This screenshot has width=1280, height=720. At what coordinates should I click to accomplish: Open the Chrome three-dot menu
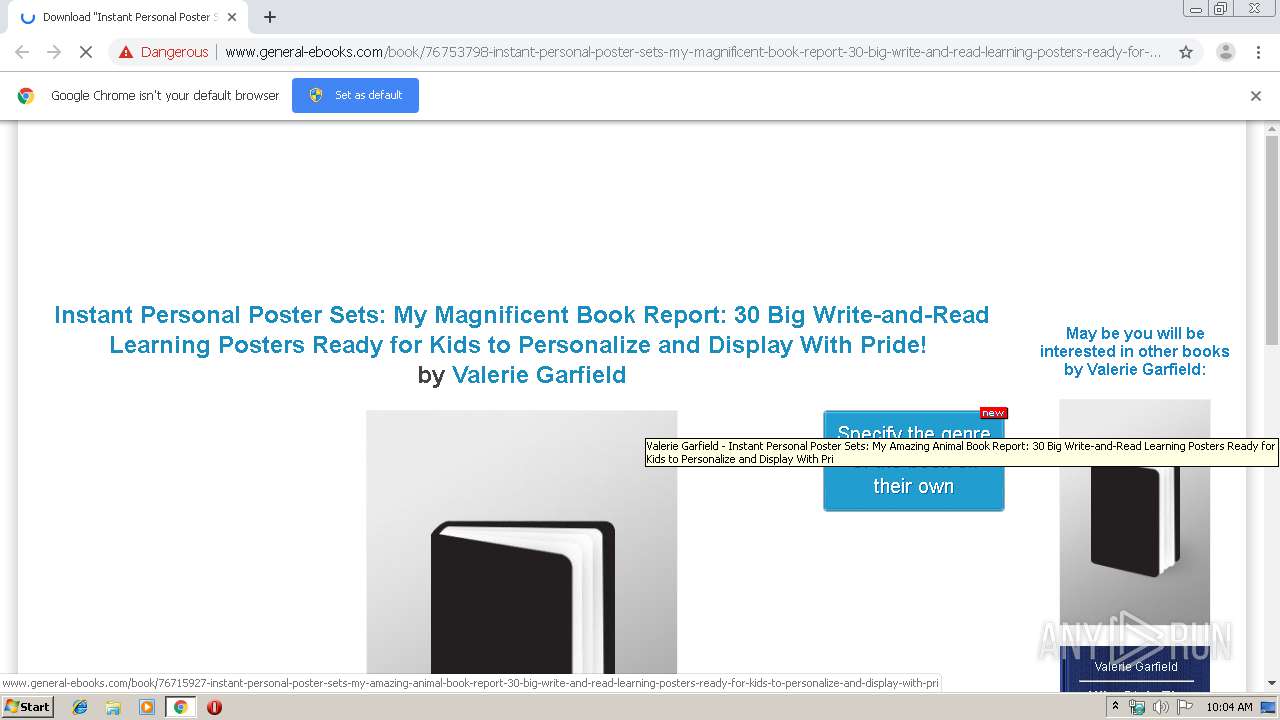coord(1258,52)
